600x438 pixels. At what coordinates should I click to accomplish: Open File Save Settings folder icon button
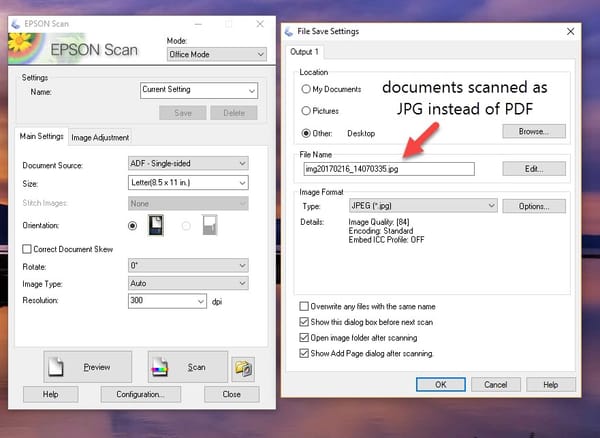tap(243, 369)
